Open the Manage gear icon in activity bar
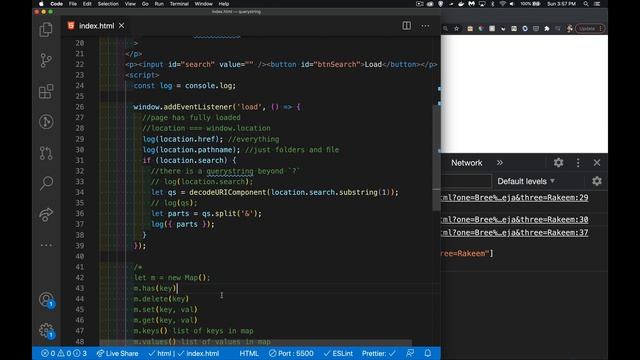The image size is (640, 360). pos(46,331)
